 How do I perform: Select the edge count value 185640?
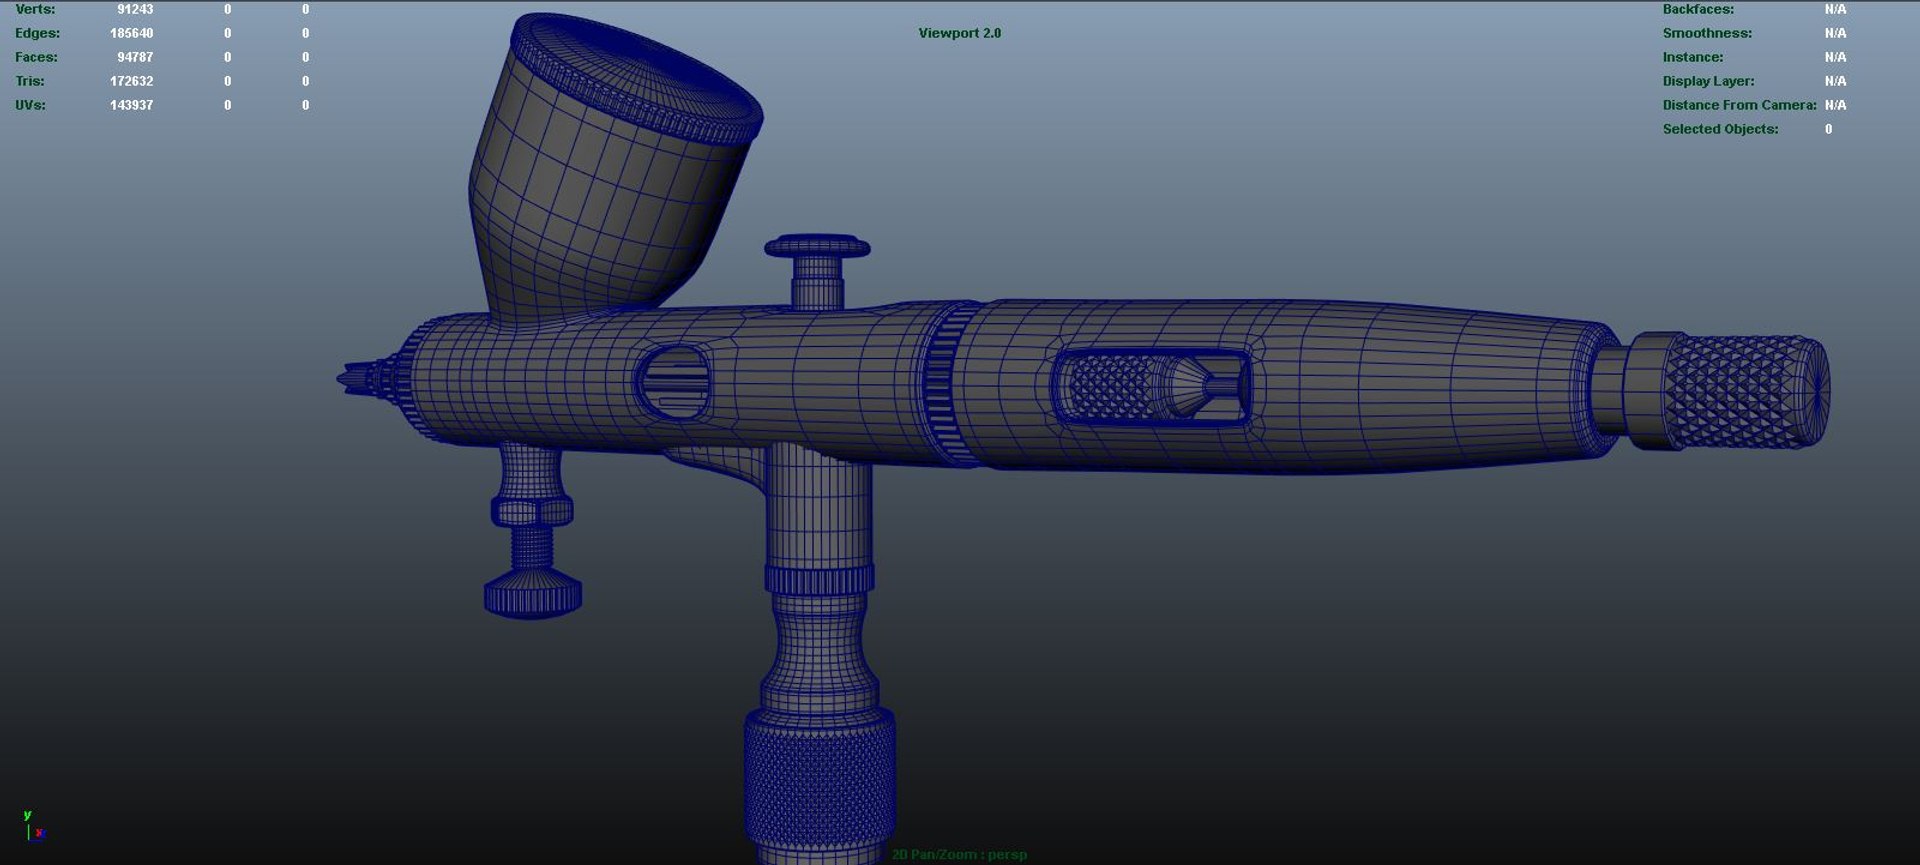131,33
